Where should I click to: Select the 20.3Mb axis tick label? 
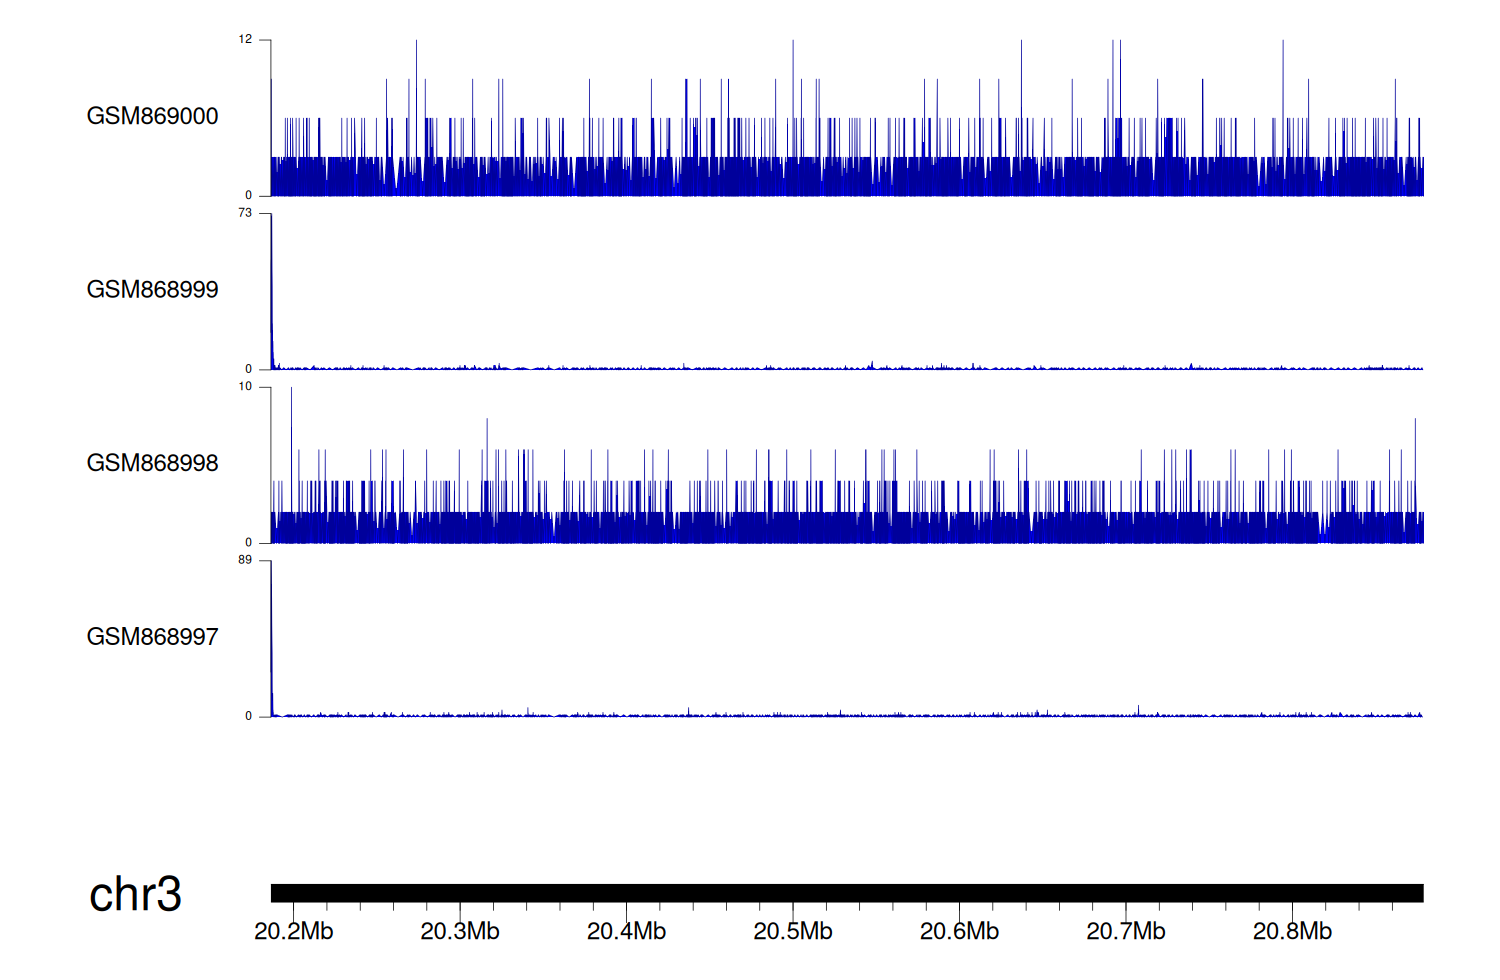460,931
